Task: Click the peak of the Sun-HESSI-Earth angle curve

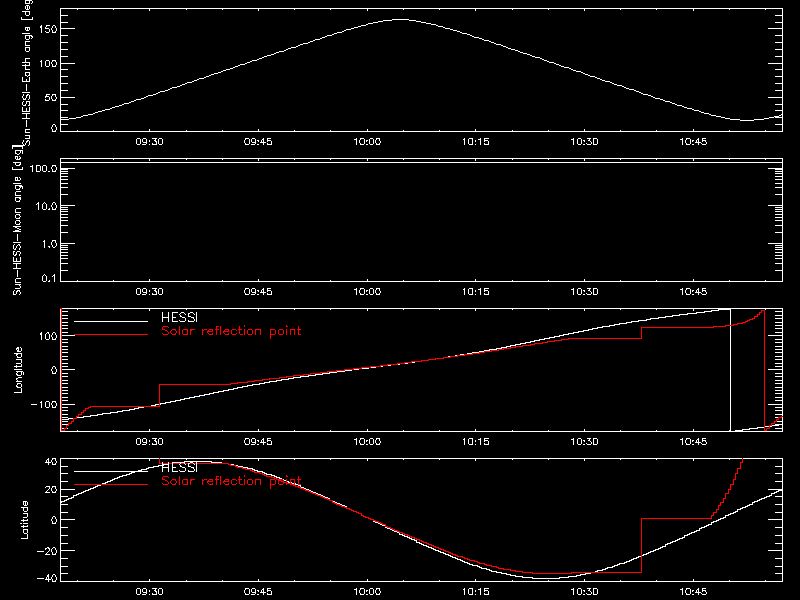Action: pyautogui.click(x=401, y=19)
